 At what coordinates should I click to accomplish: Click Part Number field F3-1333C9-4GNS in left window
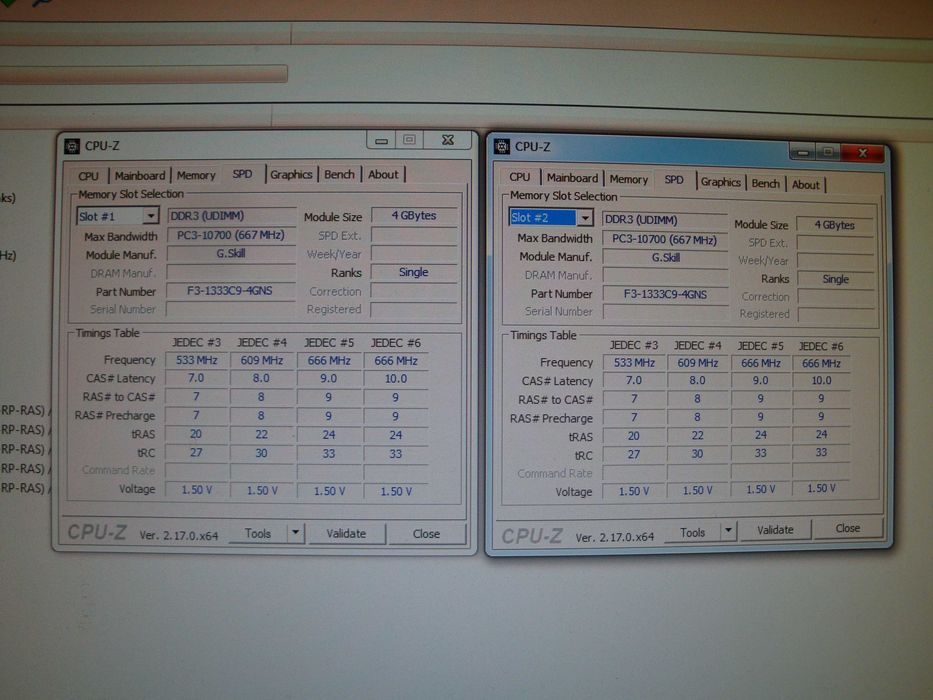tap(230, 290)
